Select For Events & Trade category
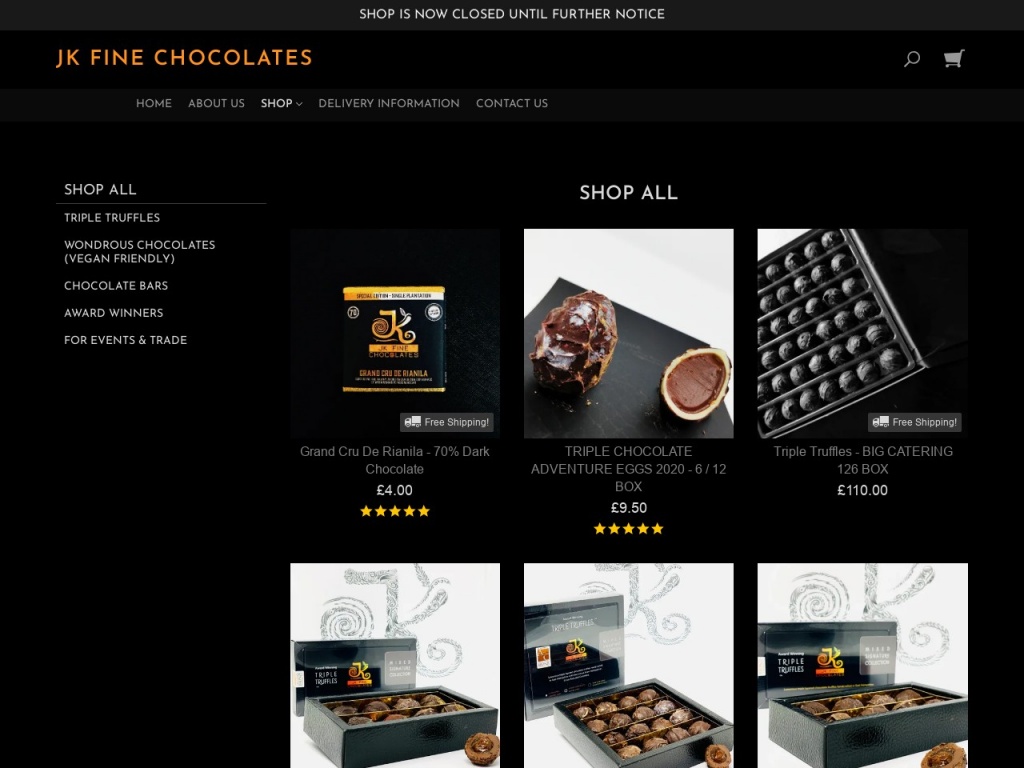This screenshot has height=768, width=1024. [x=125, y=340]
